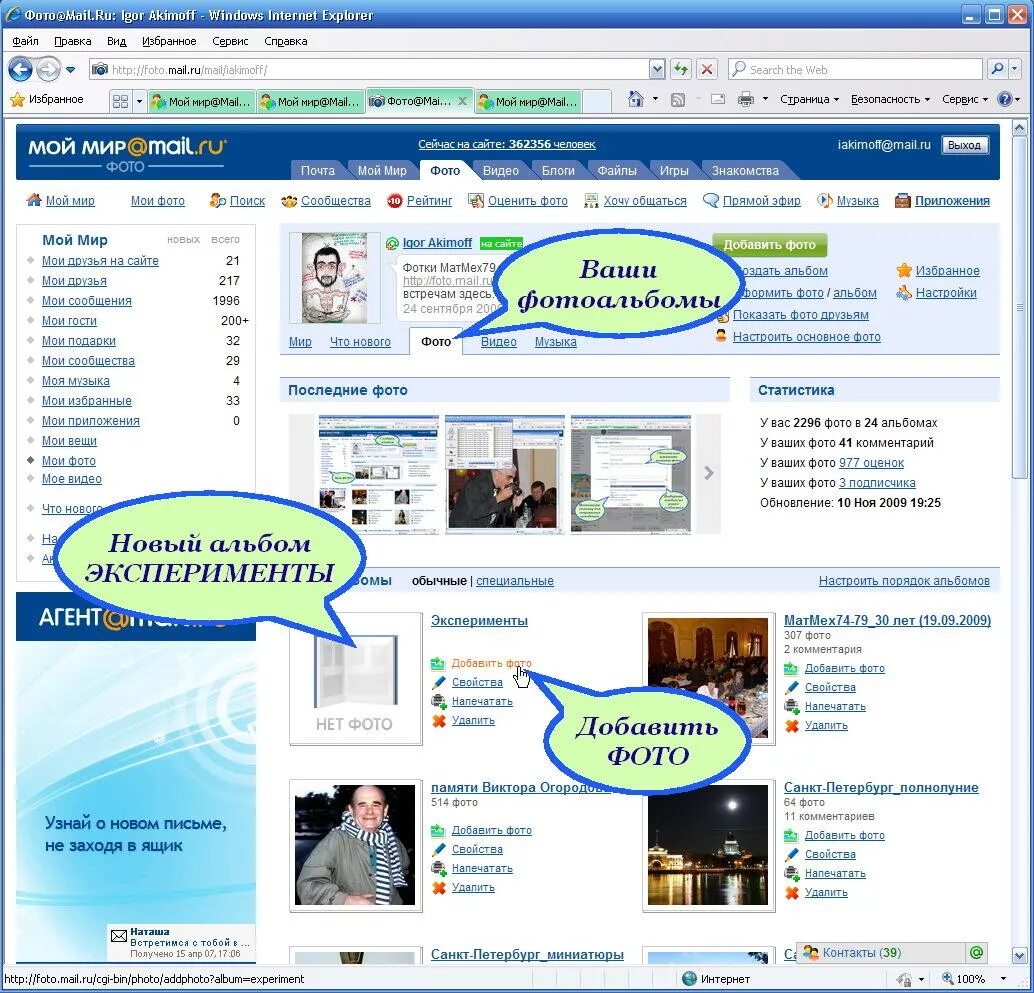Expand the Print options dropdown arrow
Image resolution: width=1034 pixels, height=993 pixels.
click(x=765, y=100)
